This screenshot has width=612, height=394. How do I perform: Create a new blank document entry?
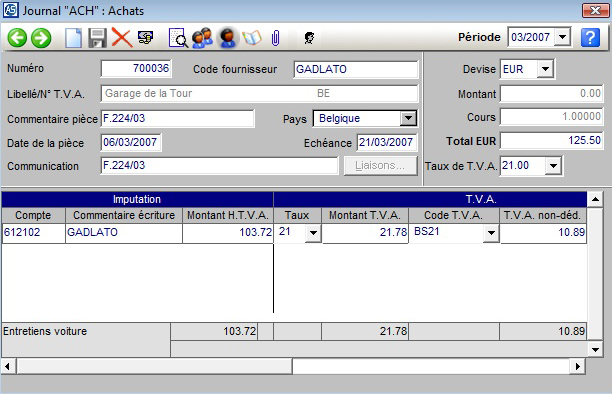[x=73, y=38]
